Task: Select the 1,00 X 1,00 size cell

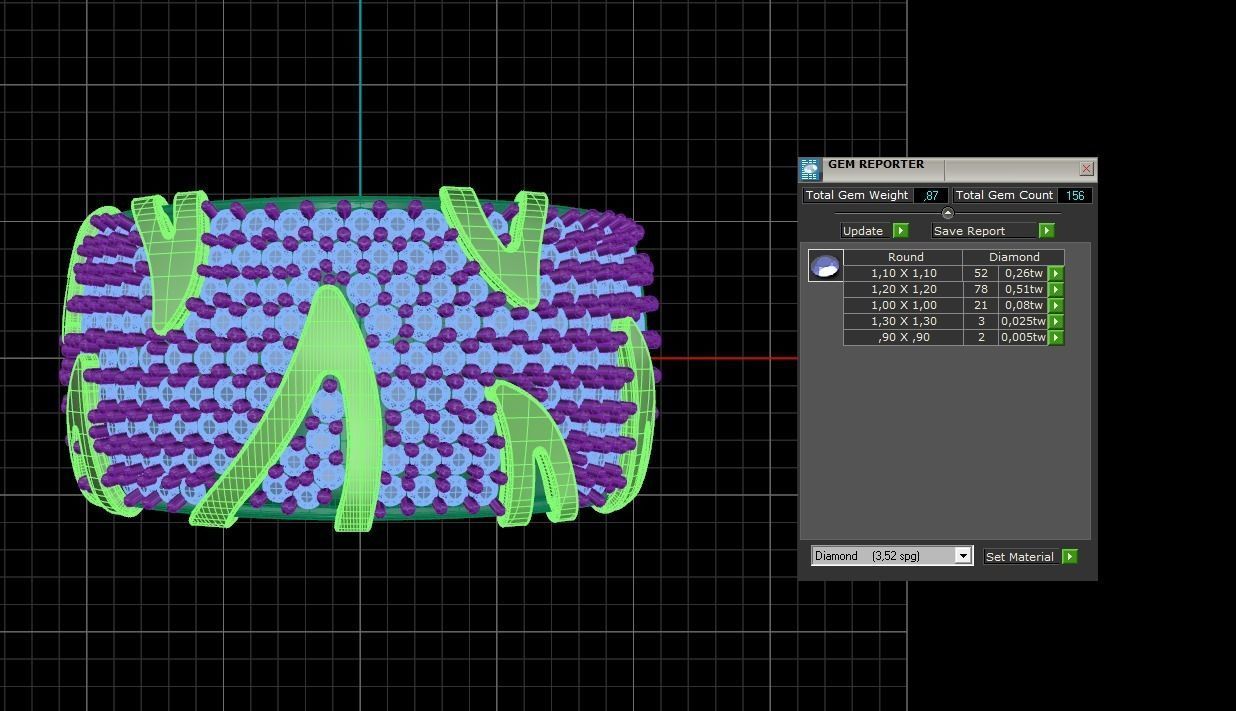Action: click(x=904, y=305)
